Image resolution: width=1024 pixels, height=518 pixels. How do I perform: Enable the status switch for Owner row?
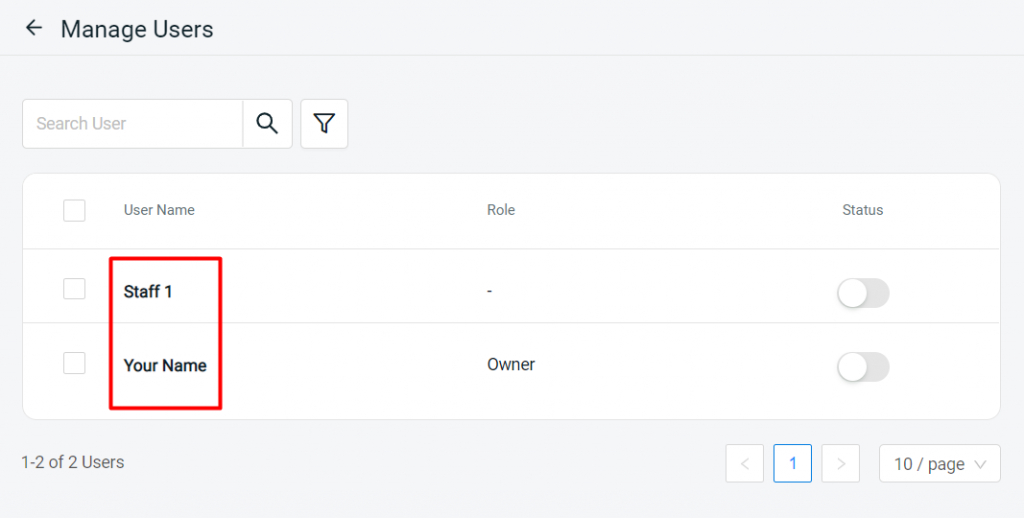863,367
